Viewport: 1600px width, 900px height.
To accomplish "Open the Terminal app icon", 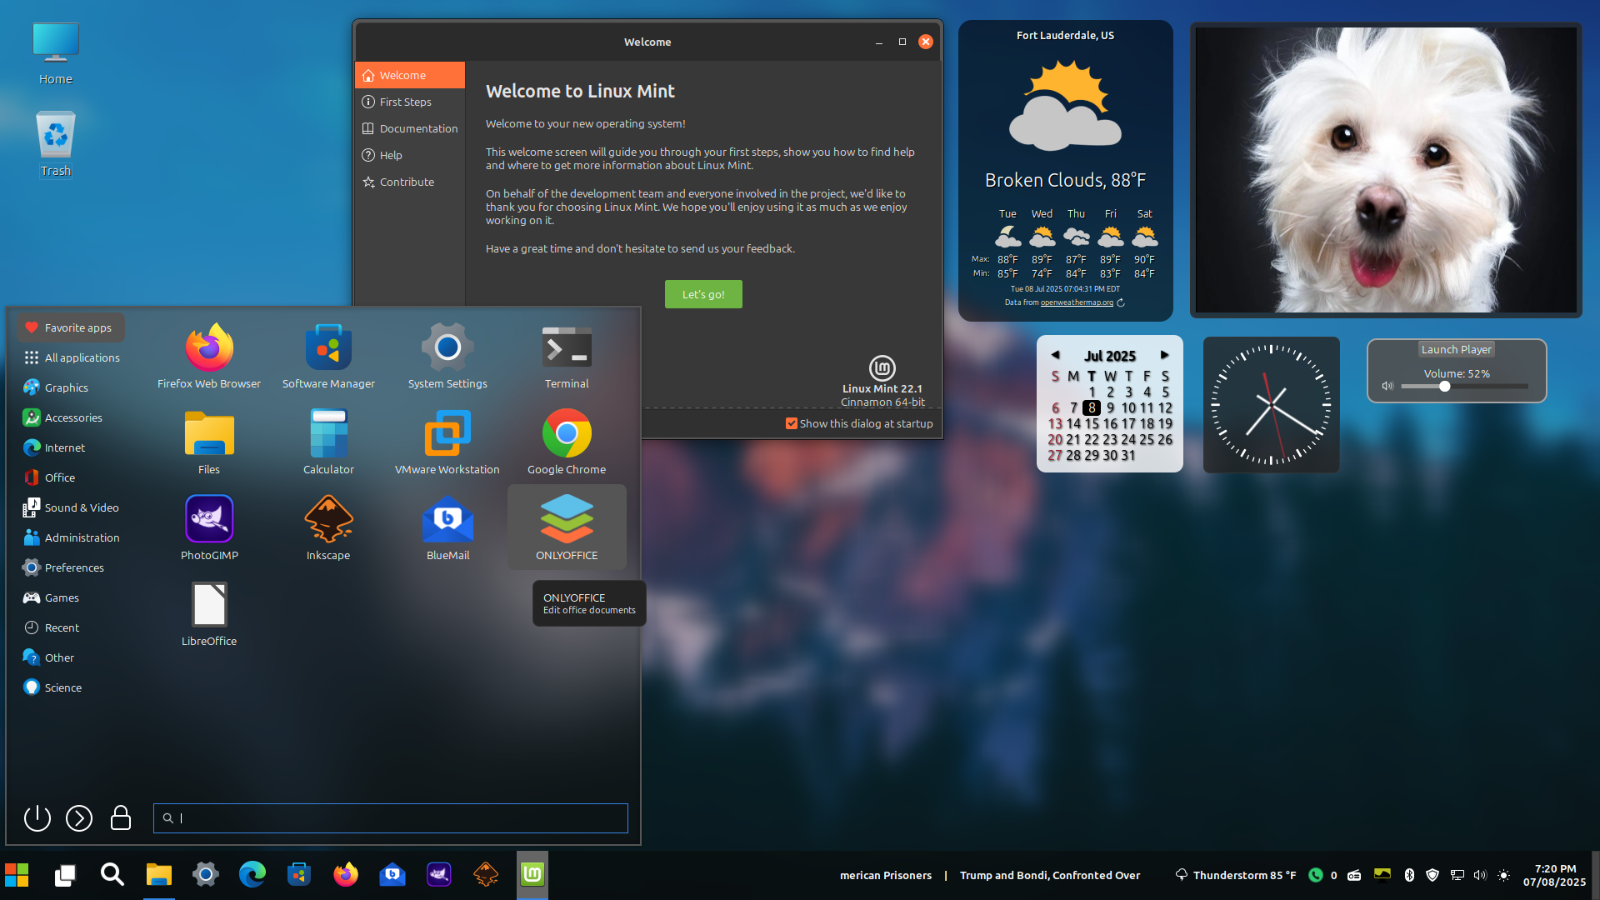I will tap(566, 349).
